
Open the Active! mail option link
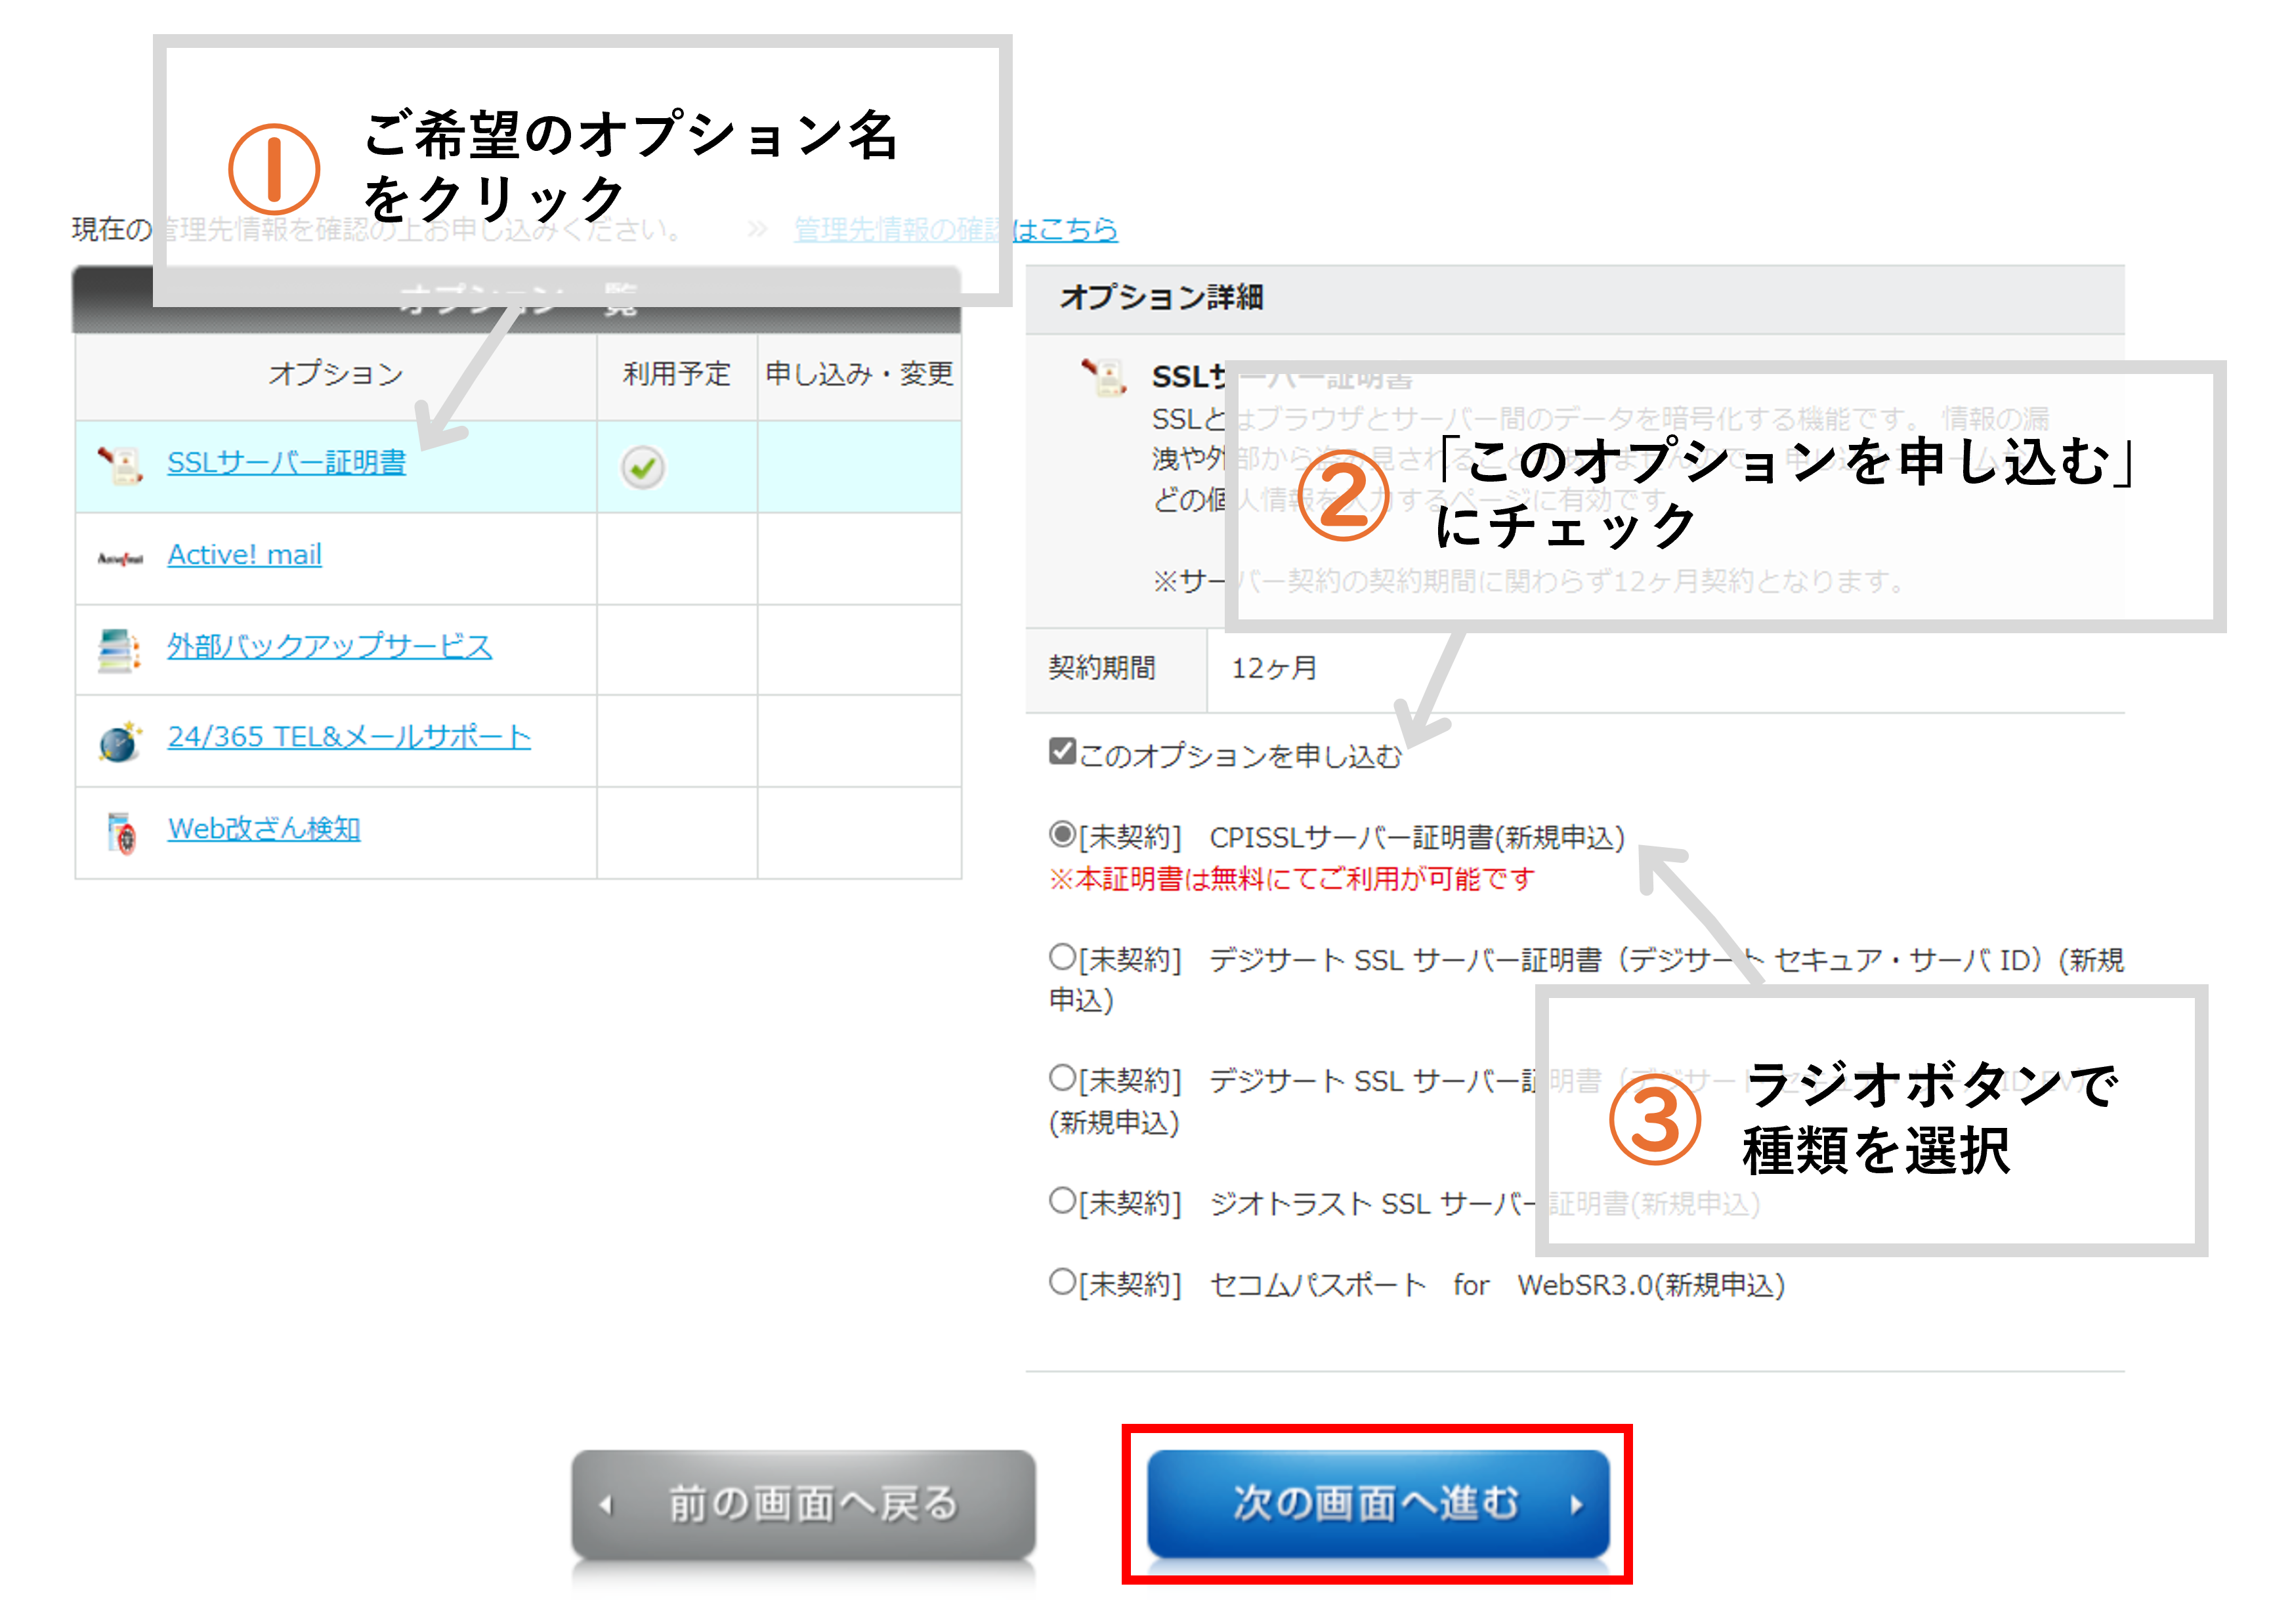[x=244, y=554]
